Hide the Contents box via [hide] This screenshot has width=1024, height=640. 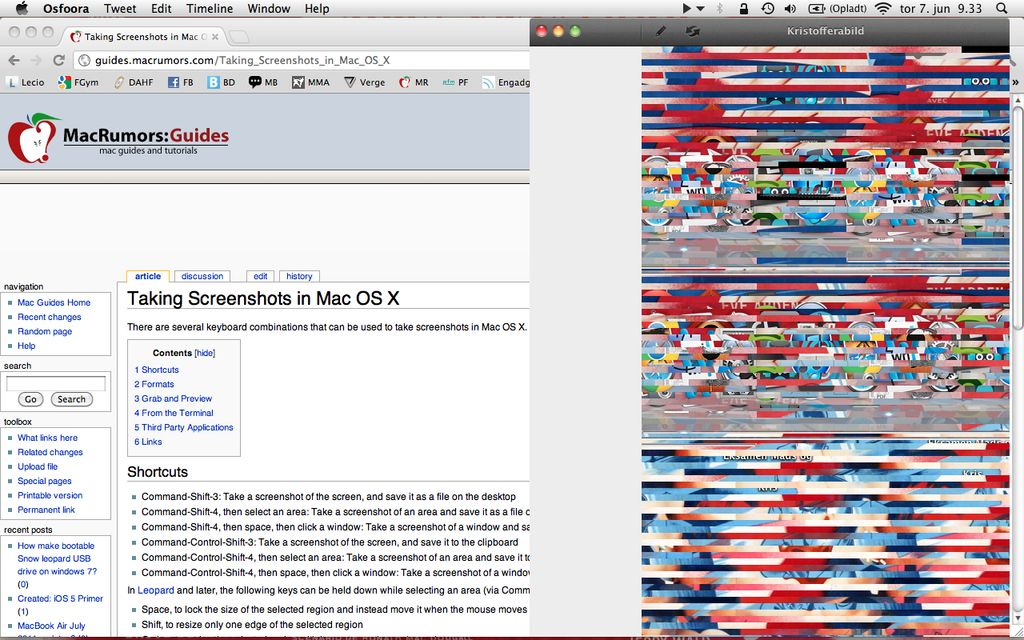[204, 353]
